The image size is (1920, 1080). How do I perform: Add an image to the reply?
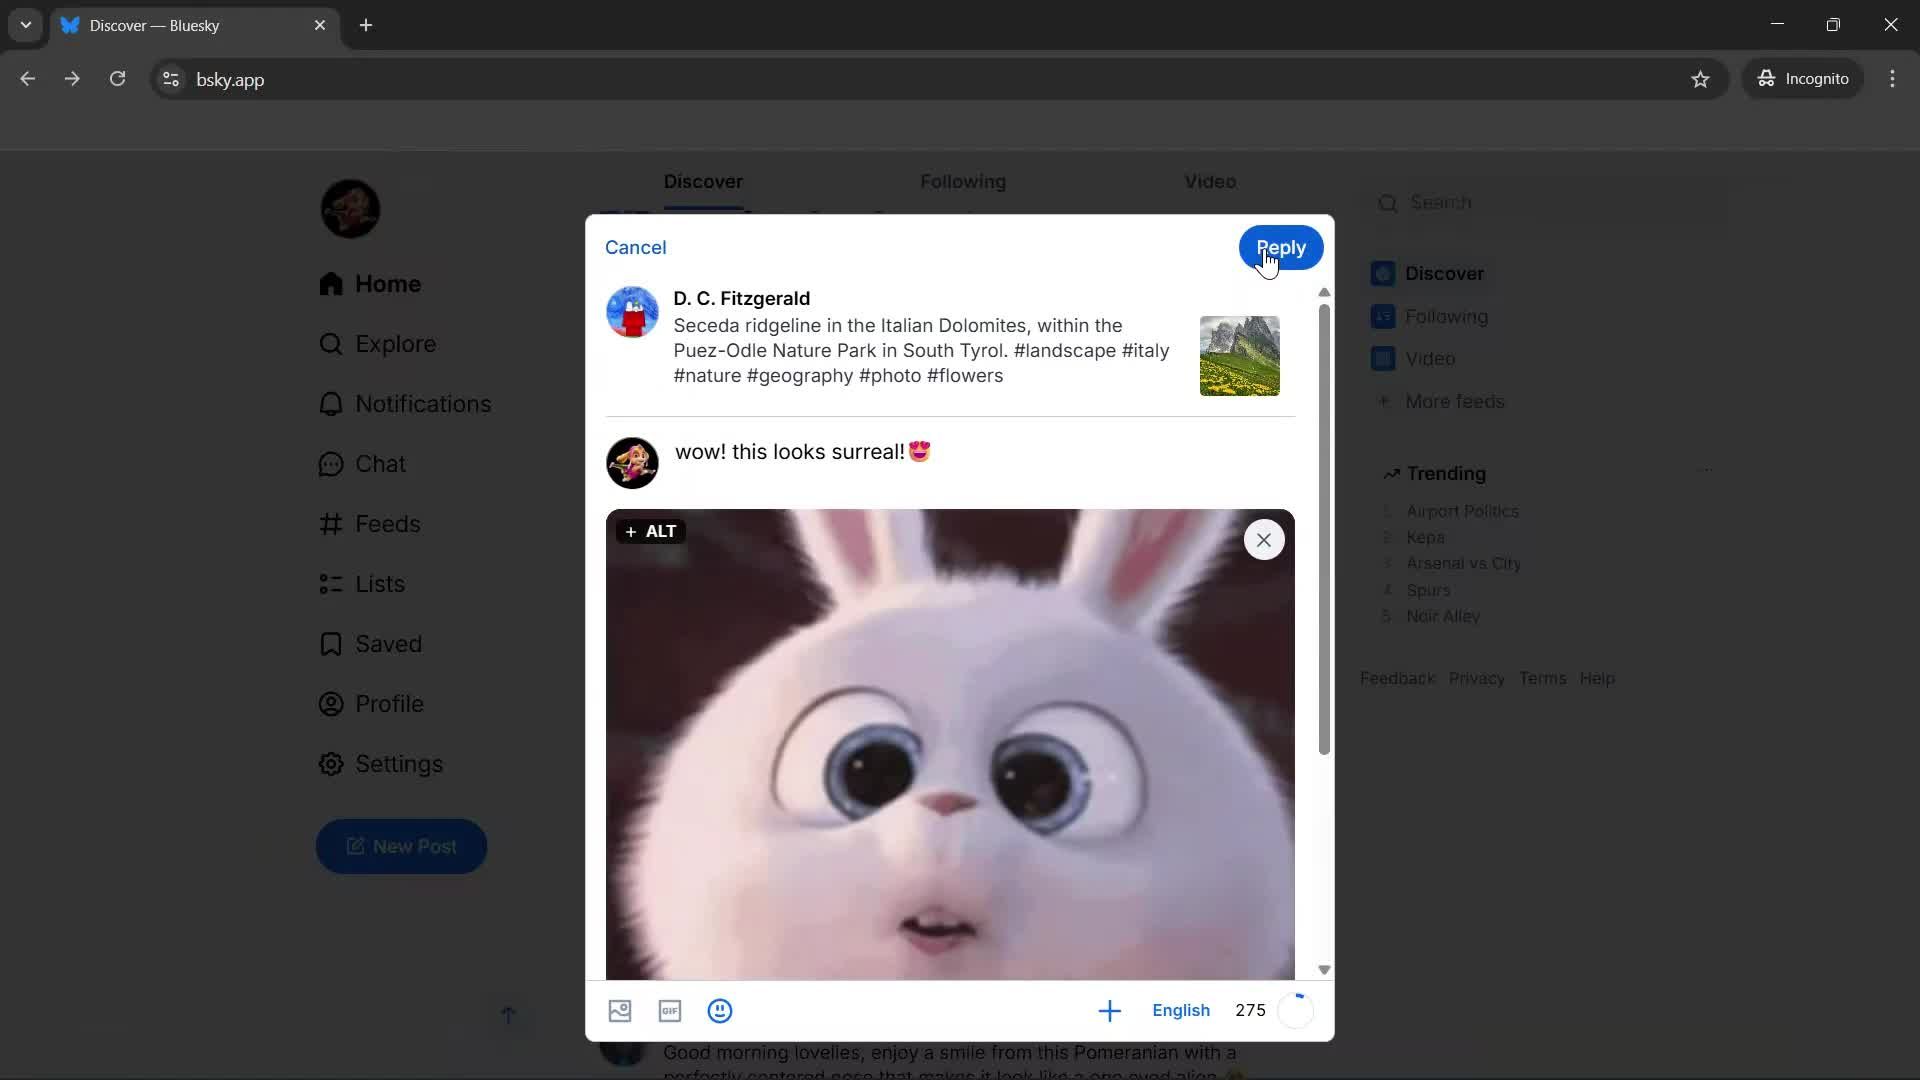pyautogui.click(x=620, y=1011)
